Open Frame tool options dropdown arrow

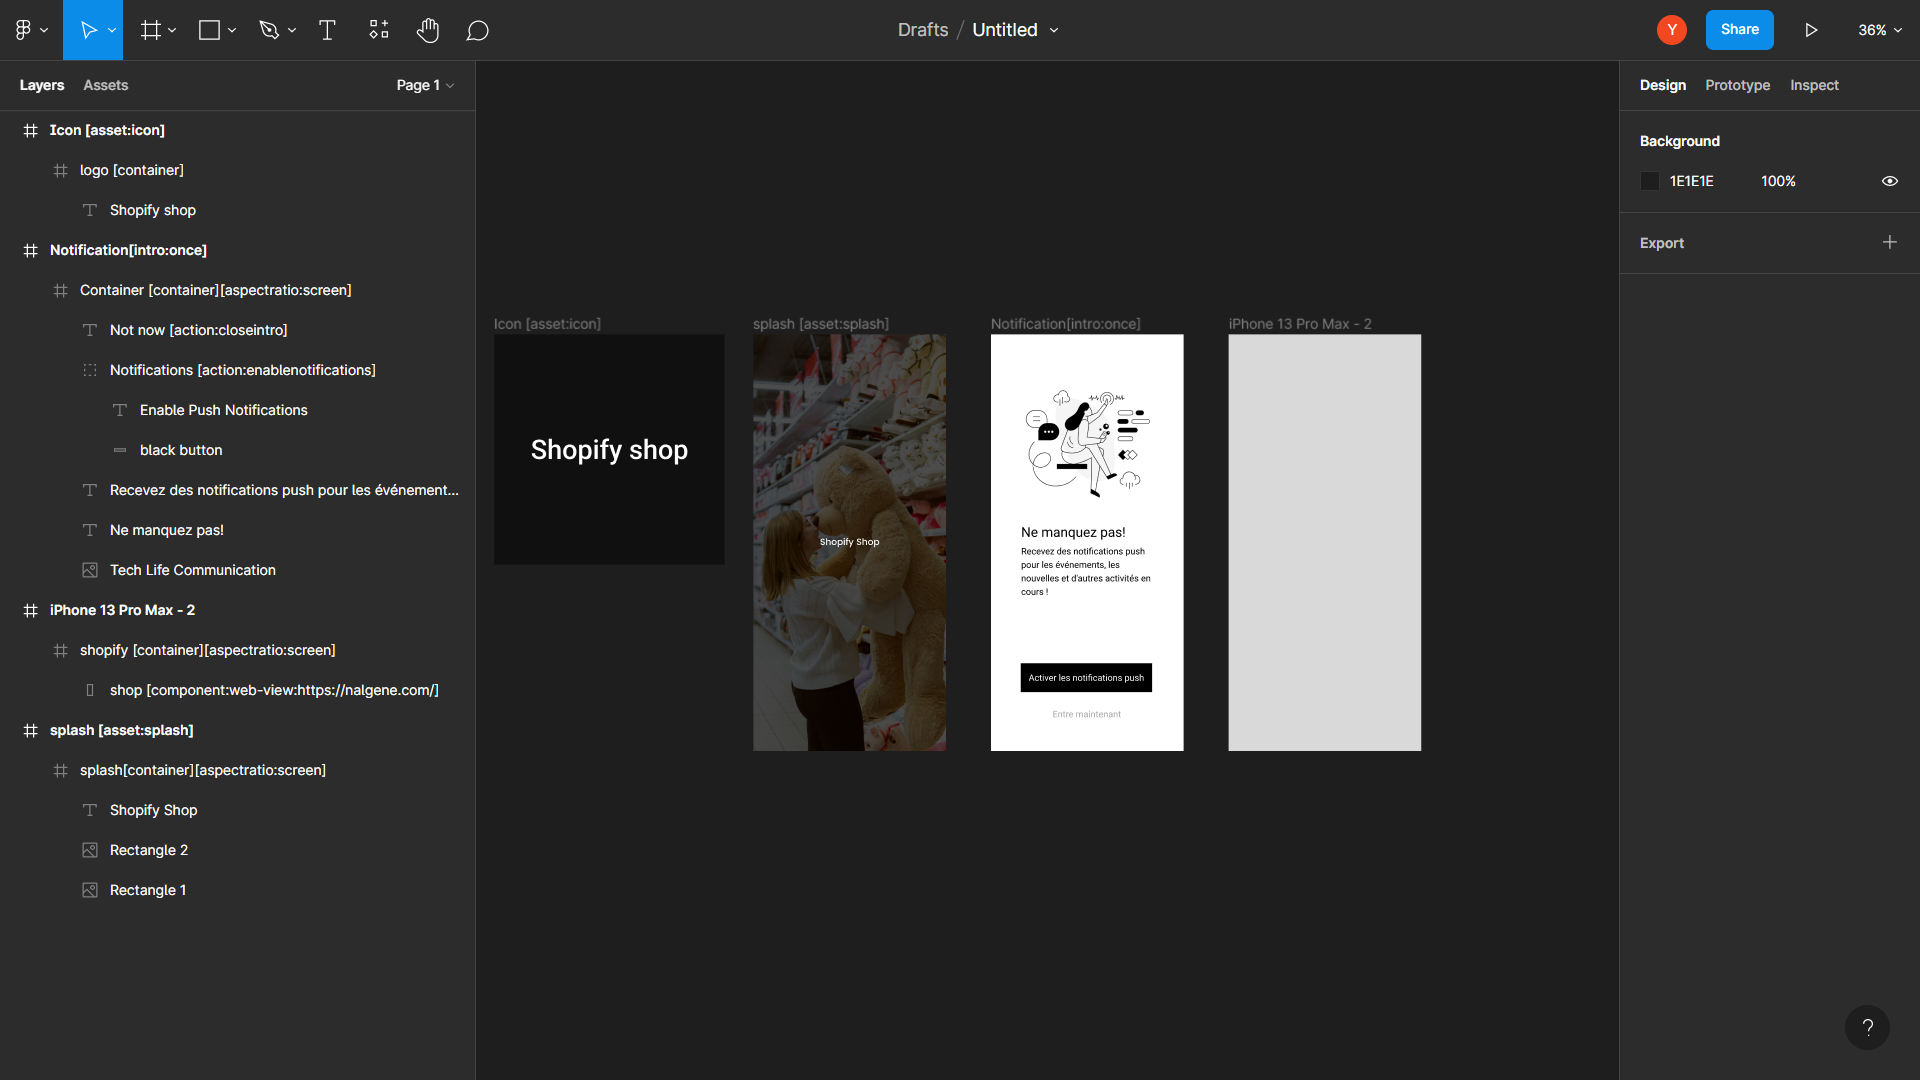pyautogui.click(x=172, y=30)
